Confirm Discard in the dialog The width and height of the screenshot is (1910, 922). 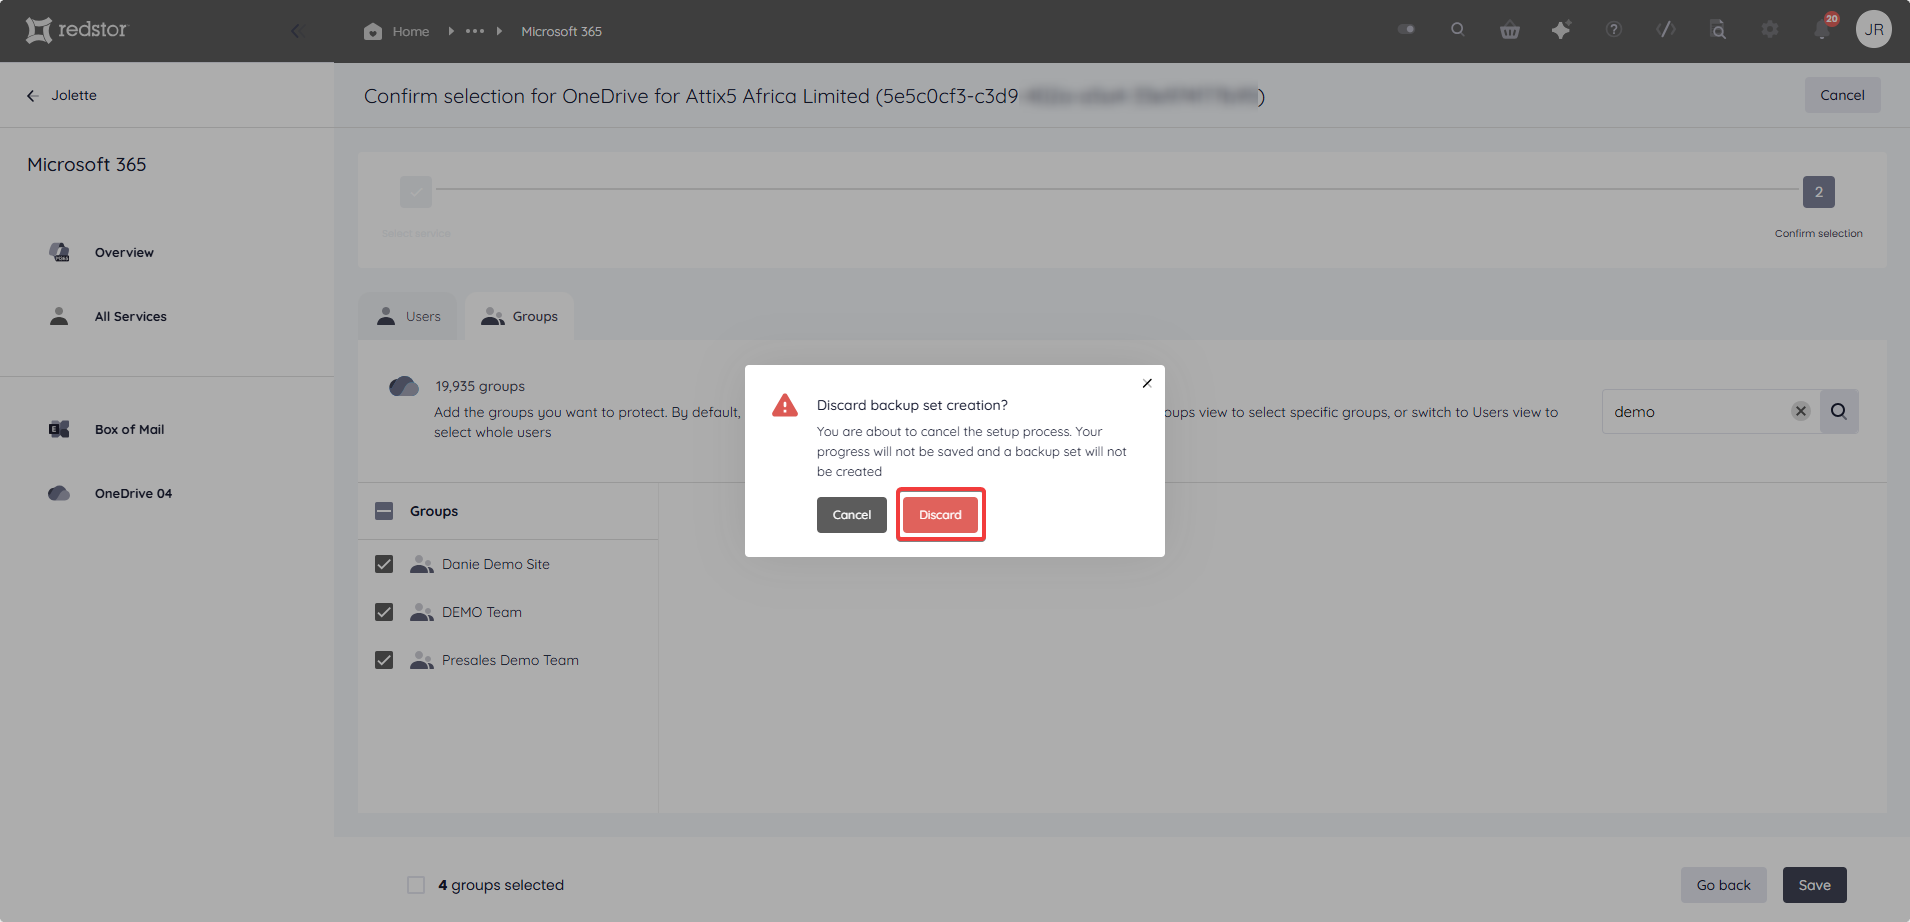pyautogui.click(x=940, y=515)
